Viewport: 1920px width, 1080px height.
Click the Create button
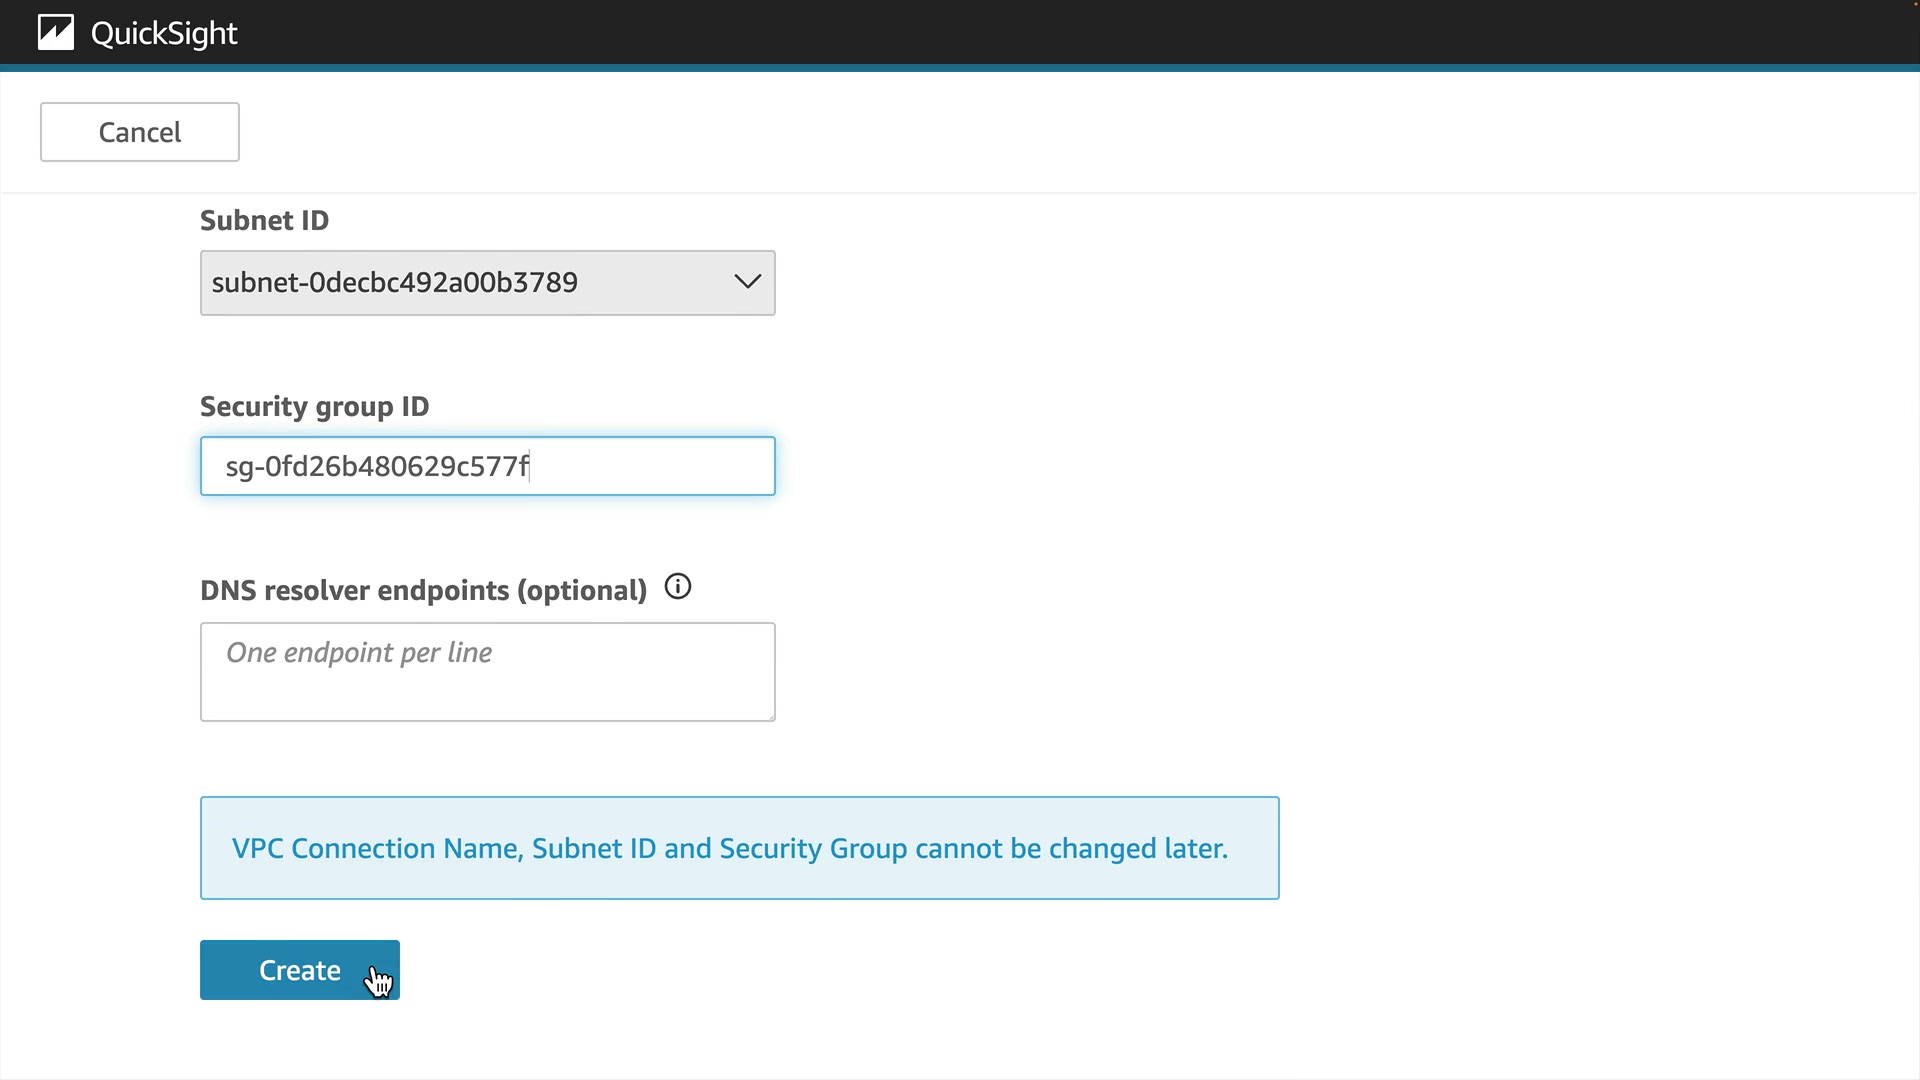click(x=299, y=970)
